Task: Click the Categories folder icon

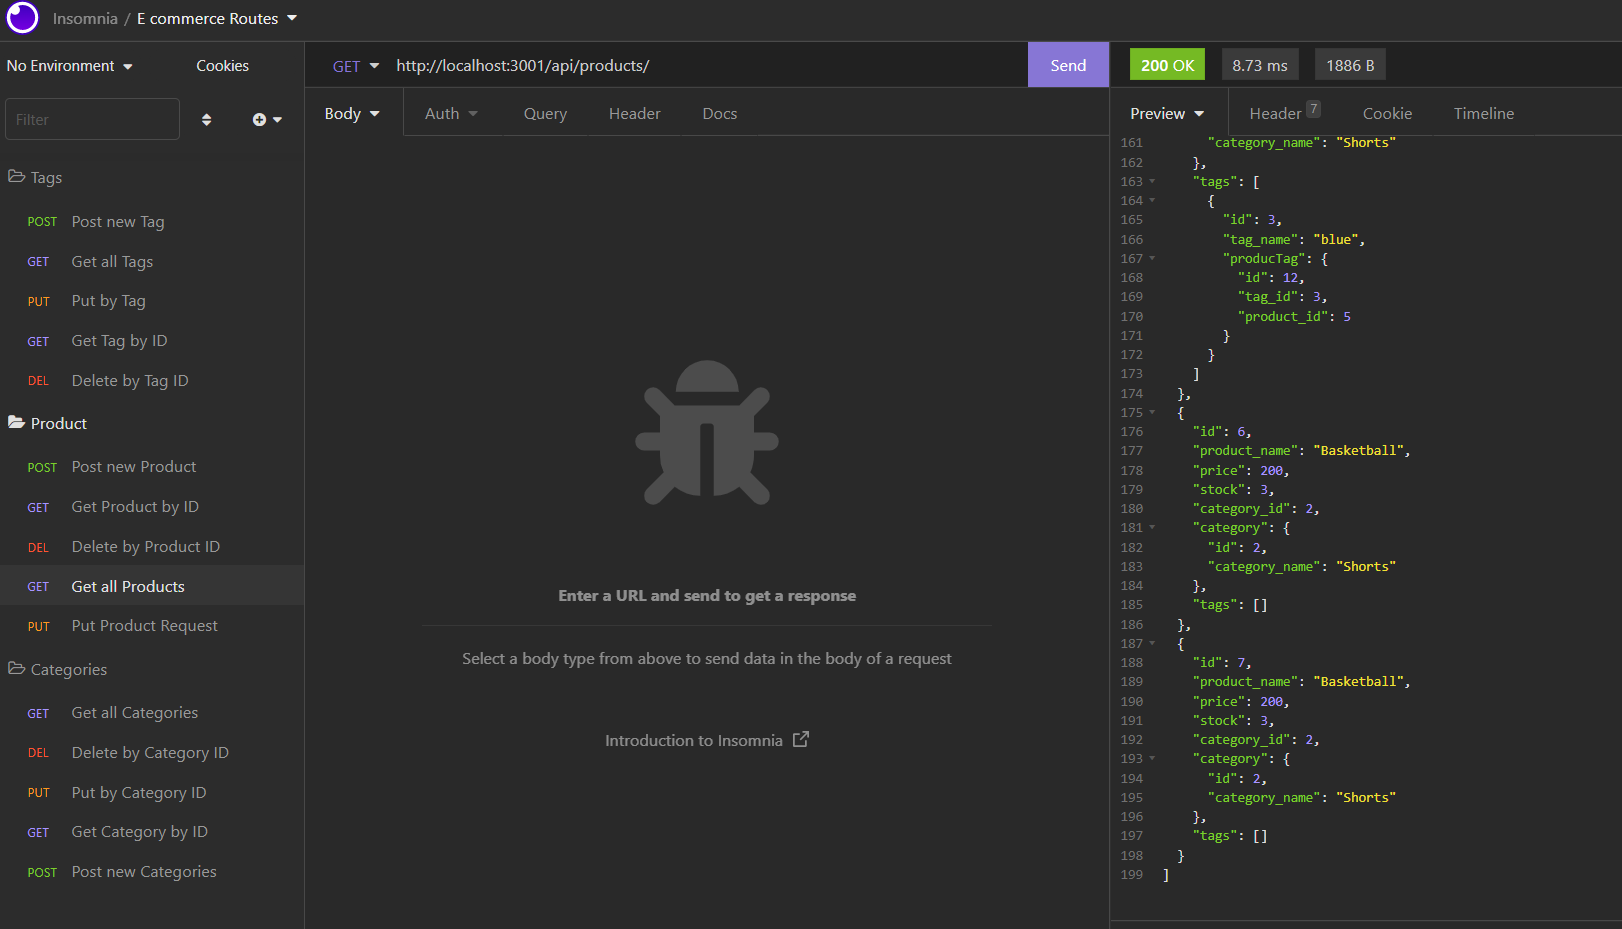Action: click(x=16, y=669)
